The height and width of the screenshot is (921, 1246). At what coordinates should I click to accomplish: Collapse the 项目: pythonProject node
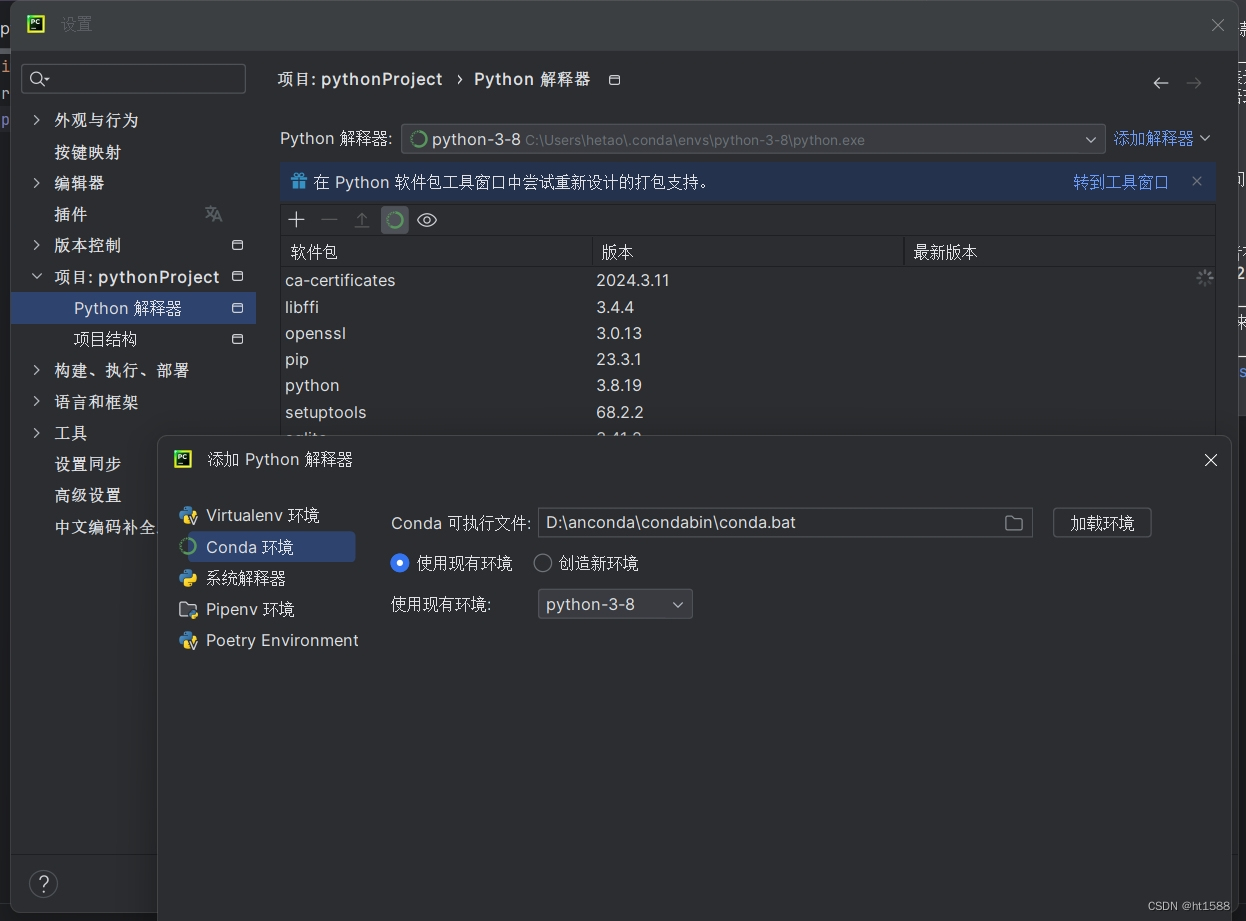[37, 276]
